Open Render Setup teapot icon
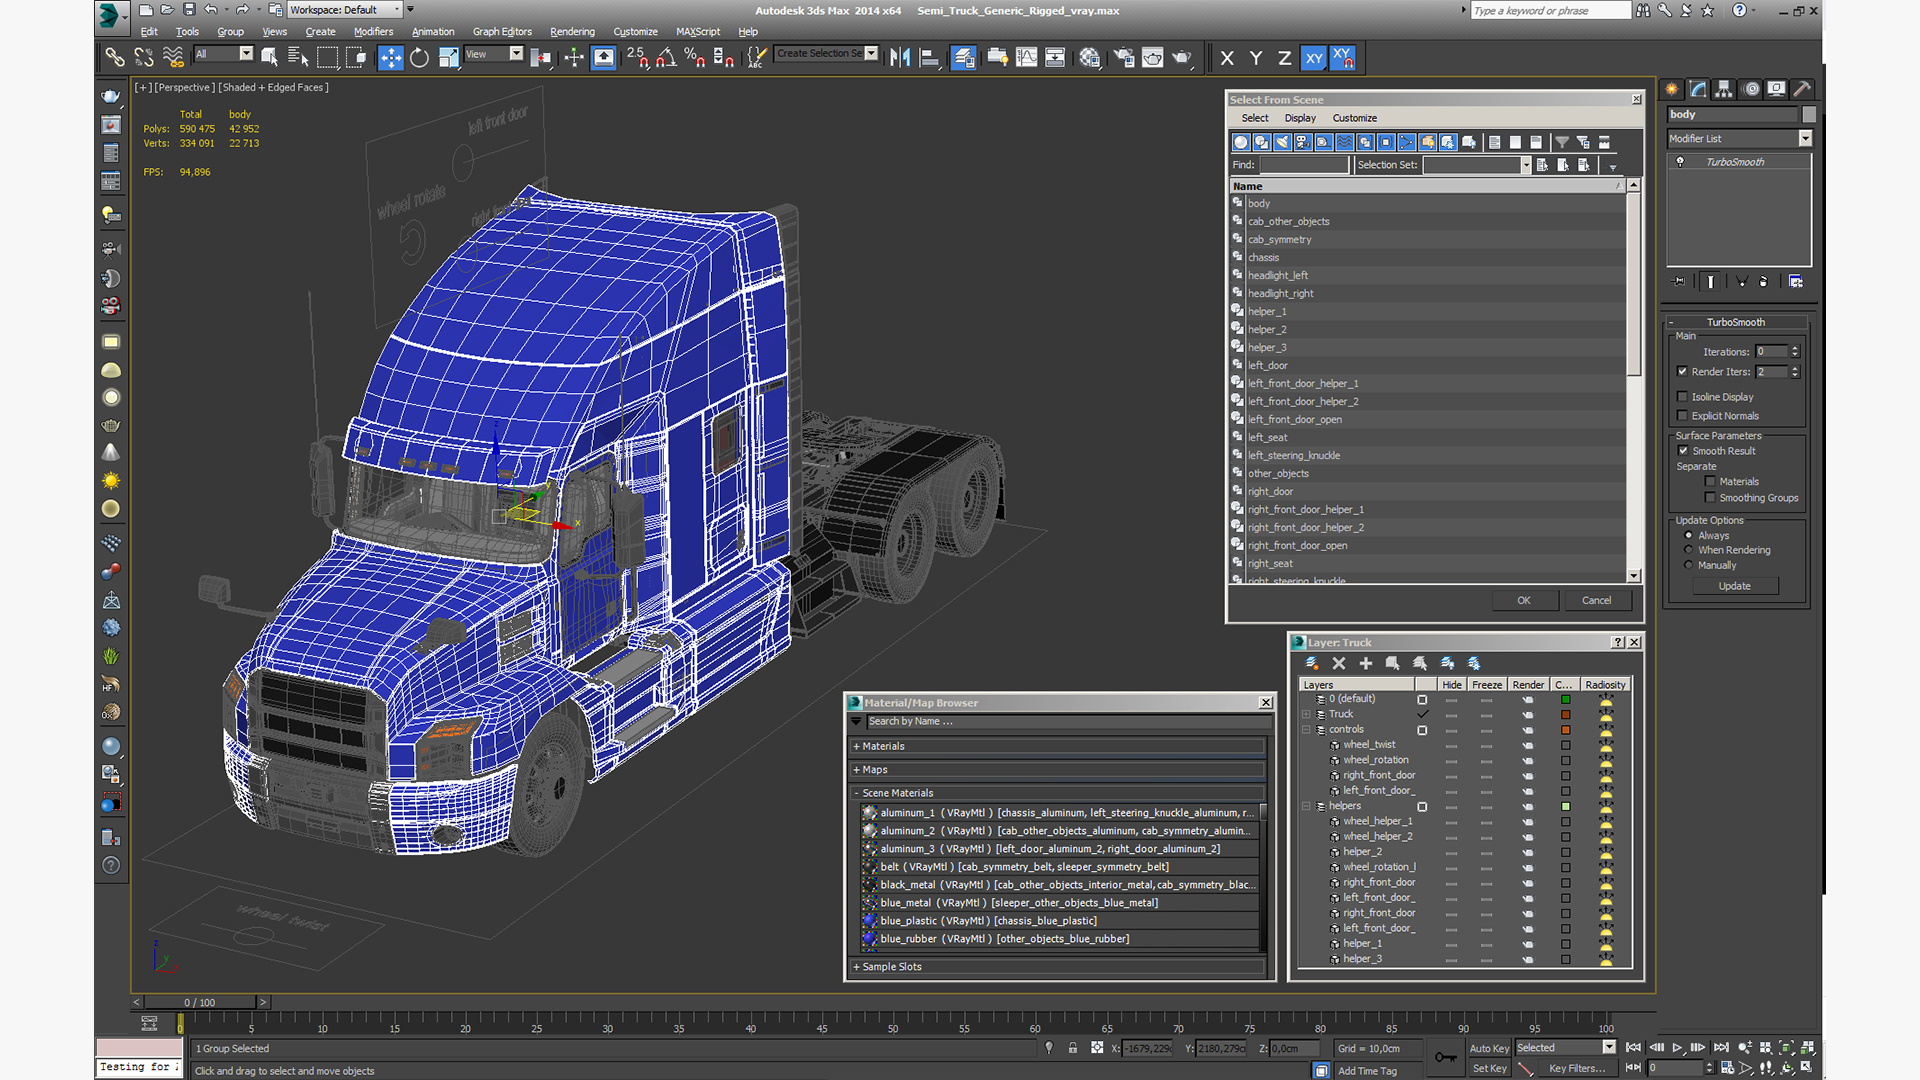The width and height of the screenshot is (1920, 1080). point(1124,58)
